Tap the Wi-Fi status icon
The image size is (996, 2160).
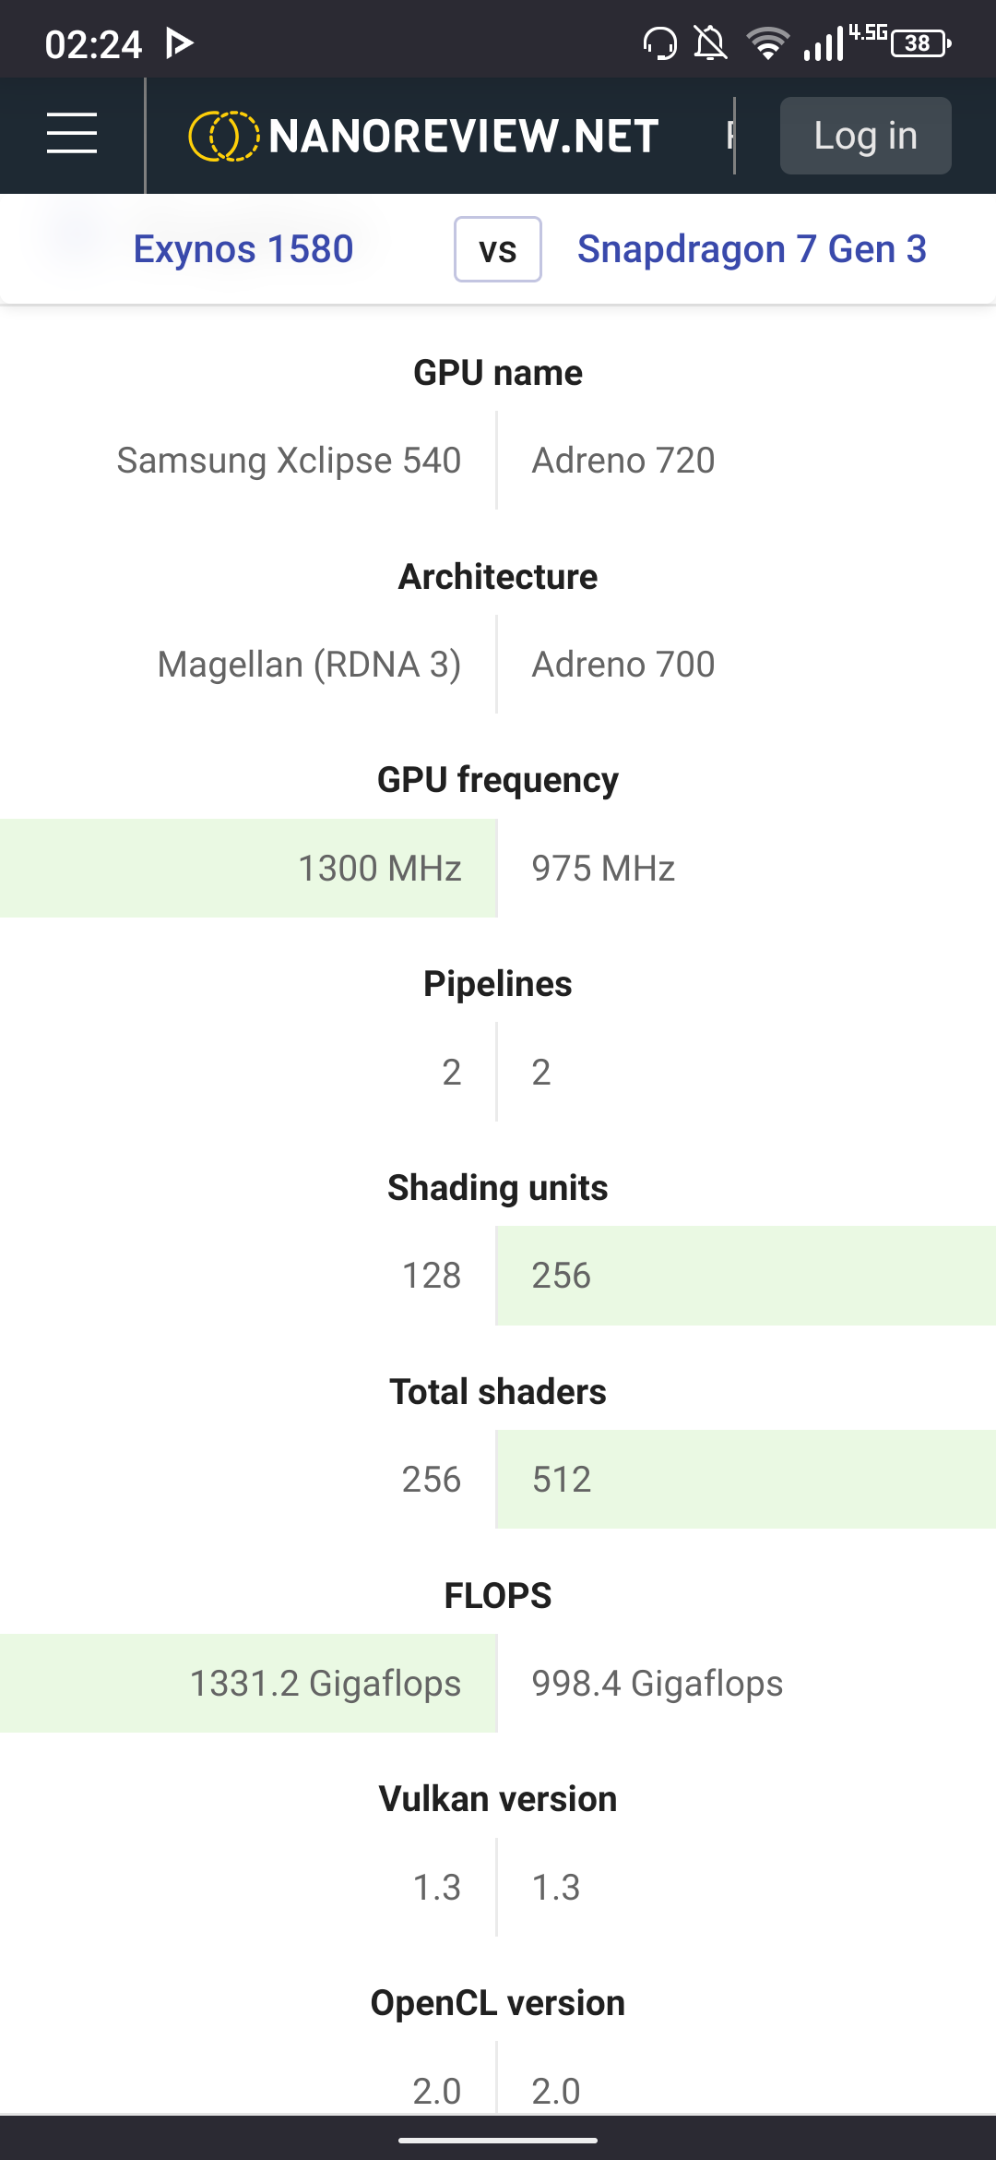tap(767, 44)
